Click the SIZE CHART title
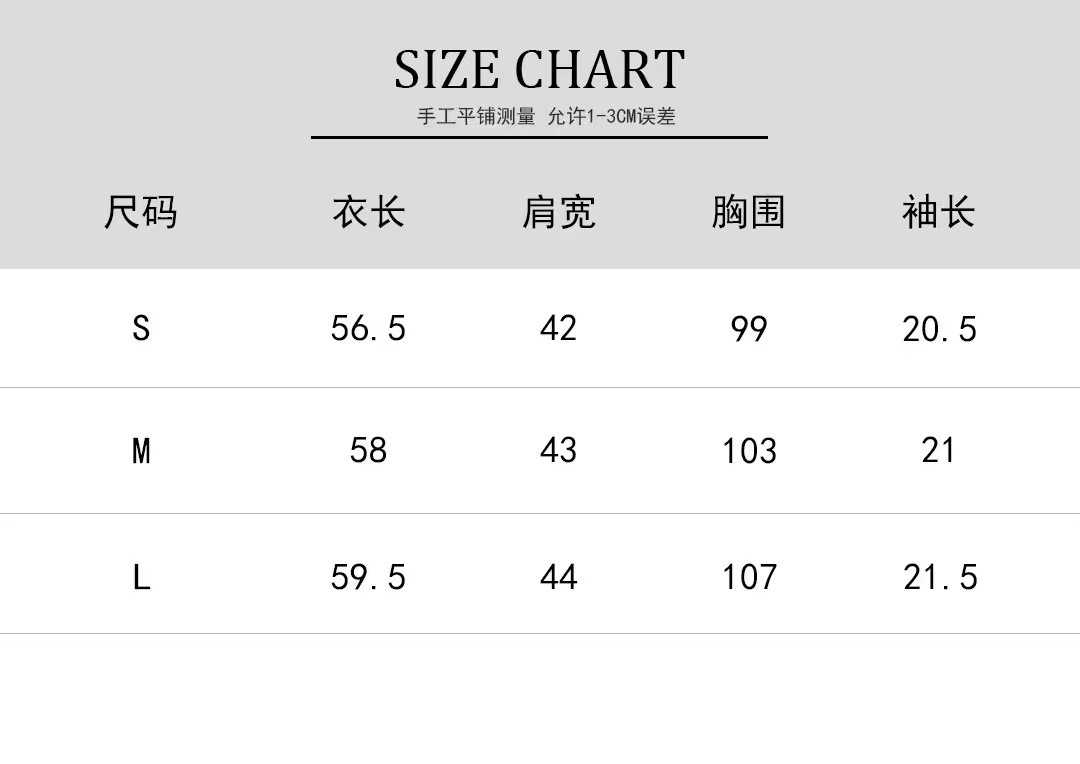Viewport: 1080px width, 764px height. click(539, 70)
